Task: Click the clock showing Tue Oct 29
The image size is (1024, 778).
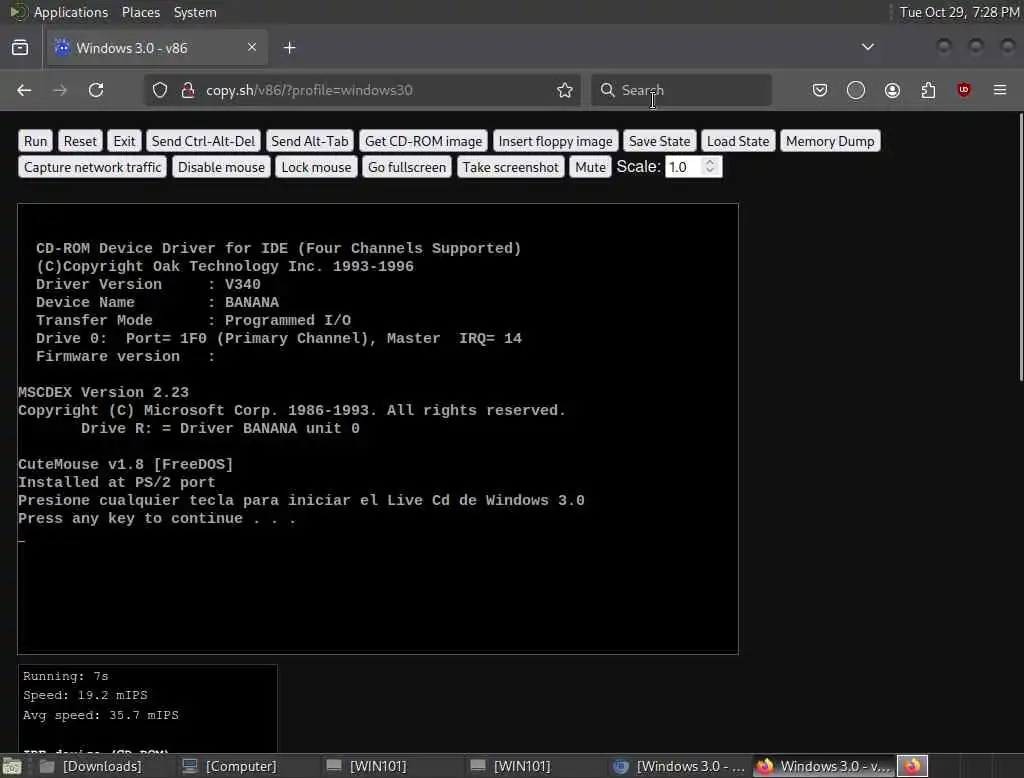Action: click(x=959, y=12)
